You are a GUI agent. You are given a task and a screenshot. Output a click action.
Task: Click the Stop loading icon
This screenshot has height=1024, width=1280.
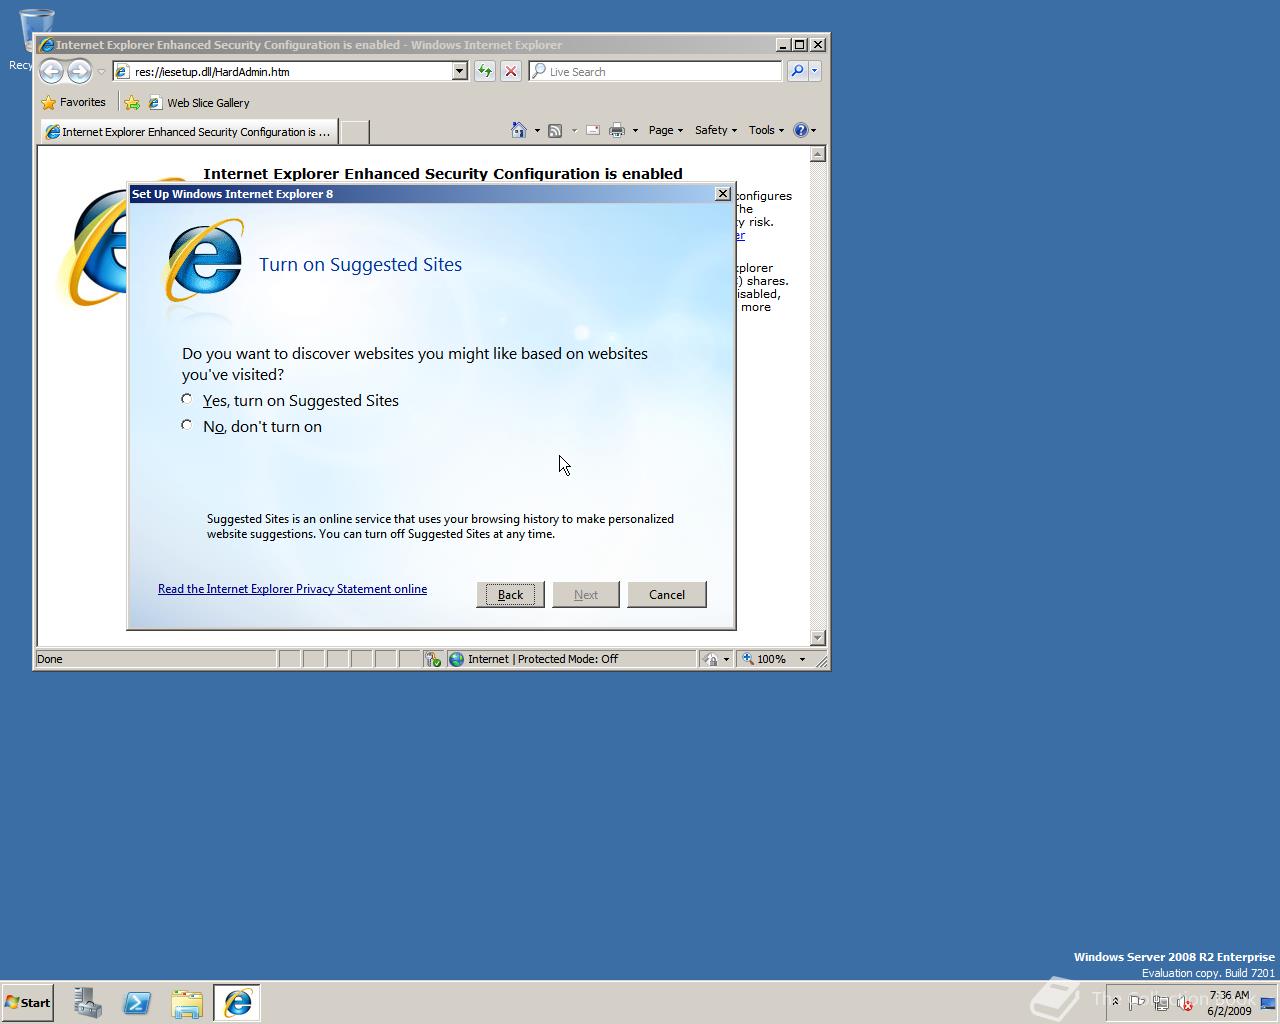pyautogui.click(x=510, y=71)
